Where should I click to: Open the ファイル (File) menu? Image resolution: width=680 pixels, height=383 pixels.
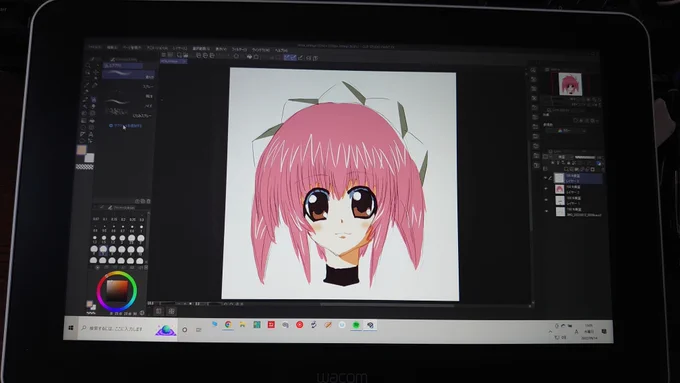coord(95,47)
